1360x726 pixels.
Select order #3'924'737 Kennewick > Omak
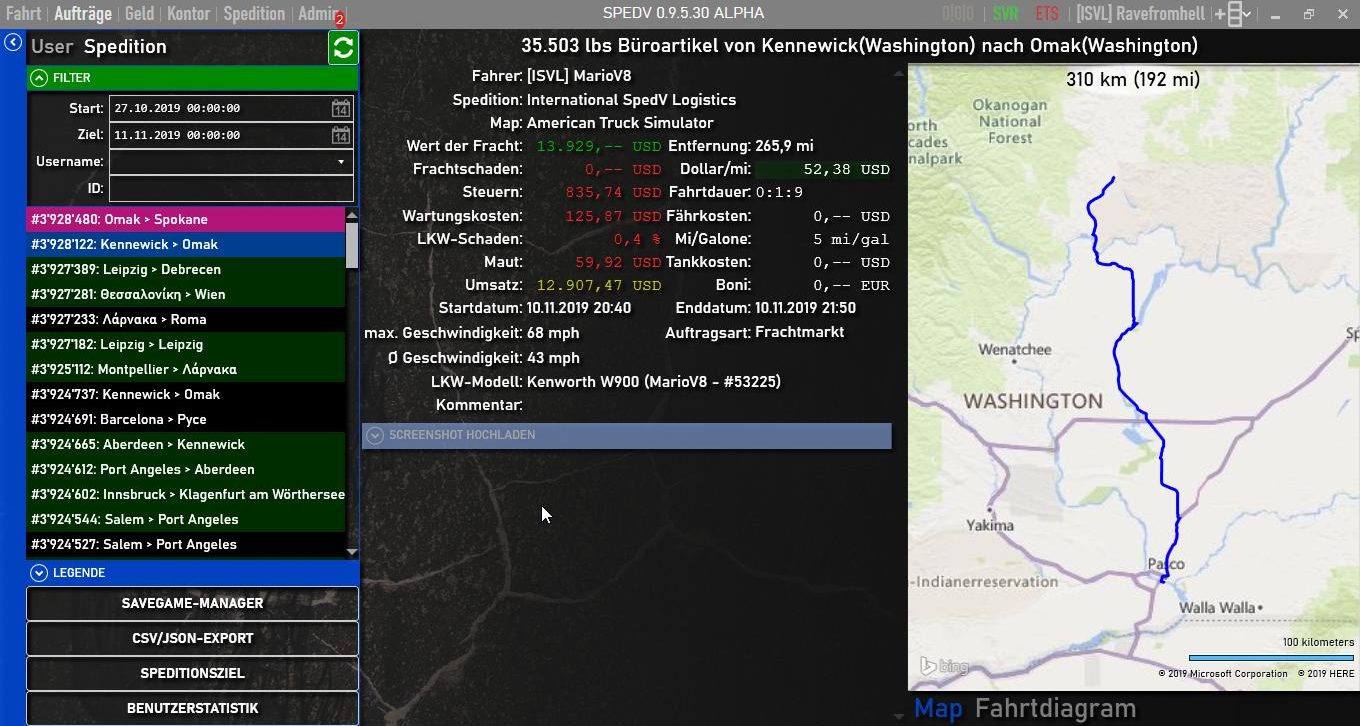coord(186,394)
